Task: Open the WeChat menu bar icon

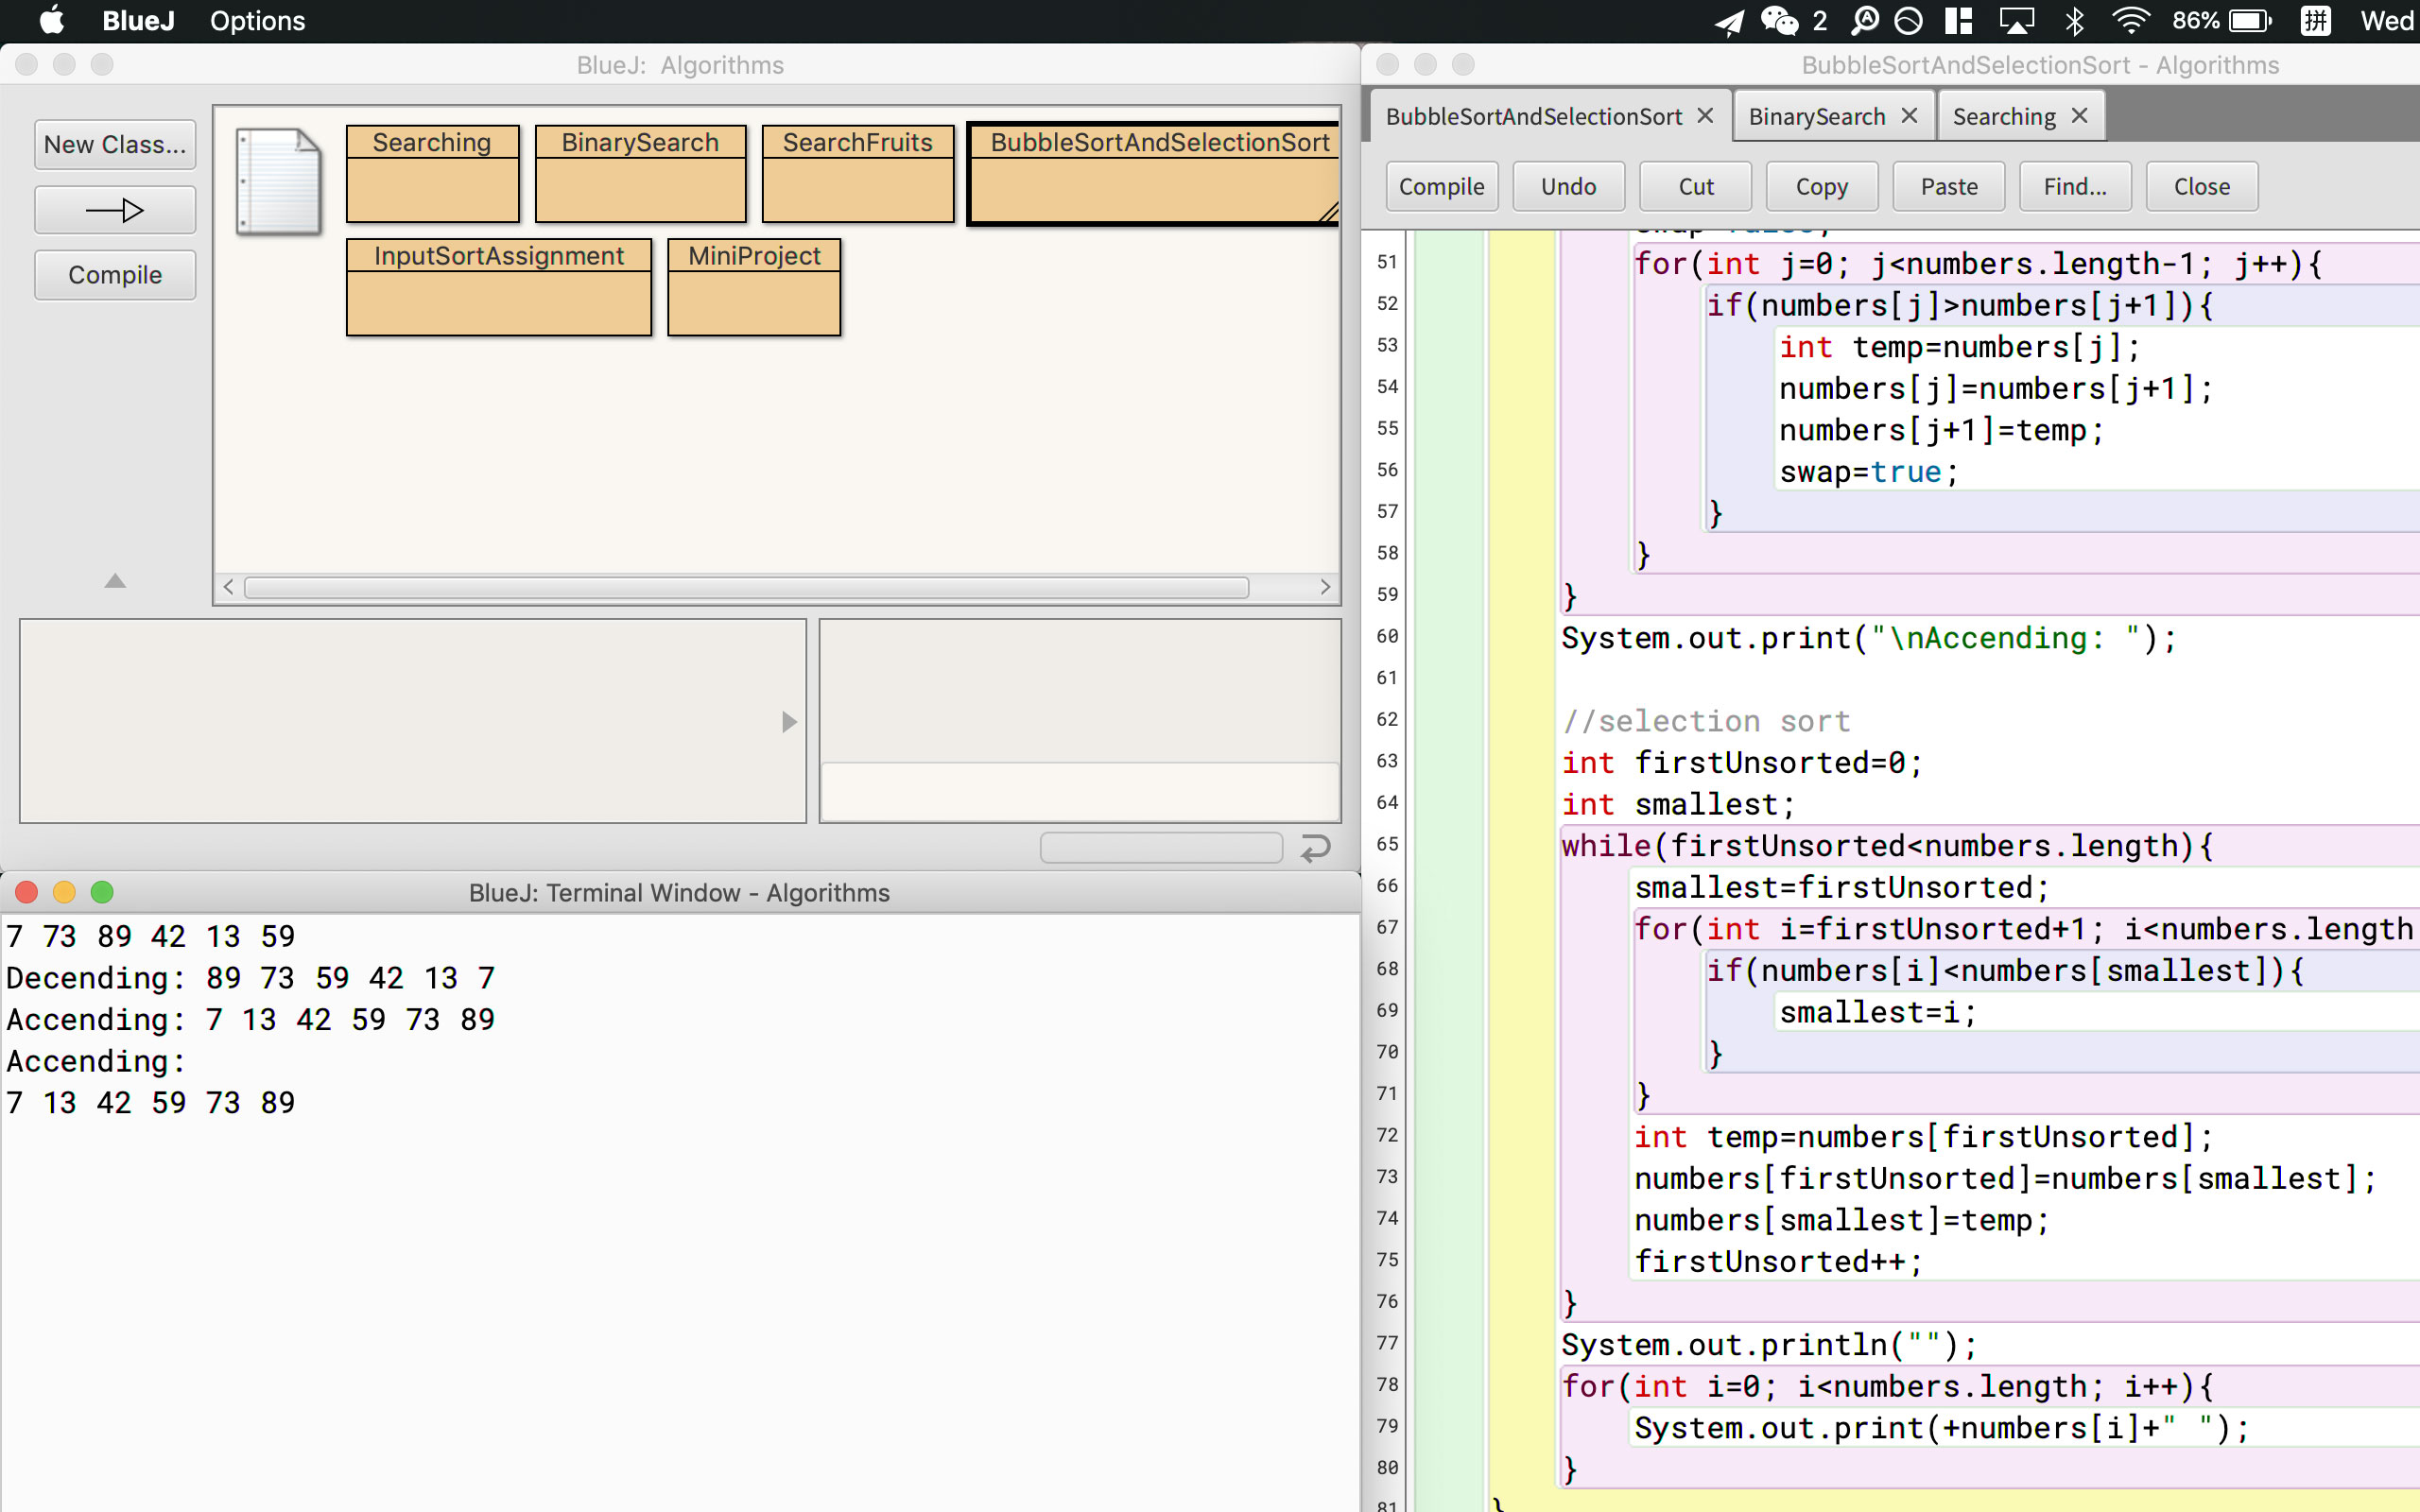Action: (1780, 21)
